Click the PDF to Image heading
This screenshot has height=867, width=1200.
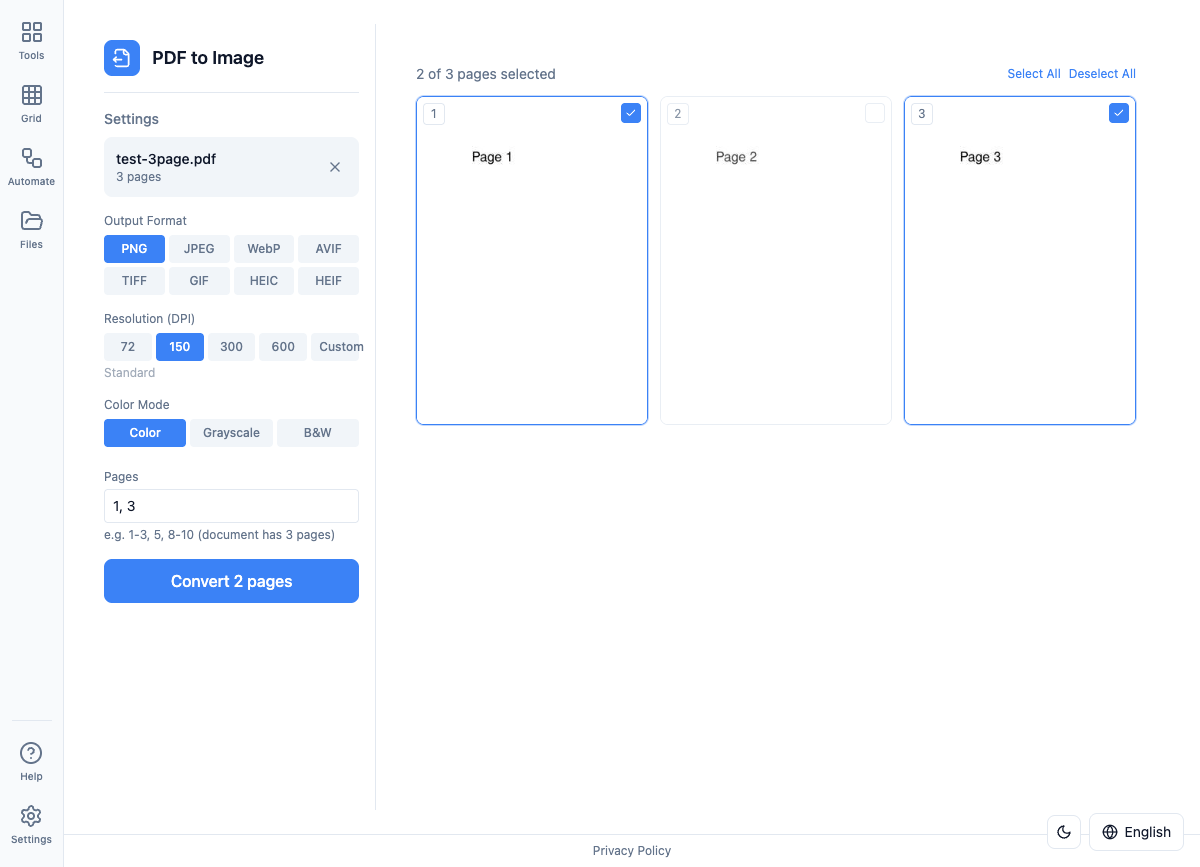[208, 58]
